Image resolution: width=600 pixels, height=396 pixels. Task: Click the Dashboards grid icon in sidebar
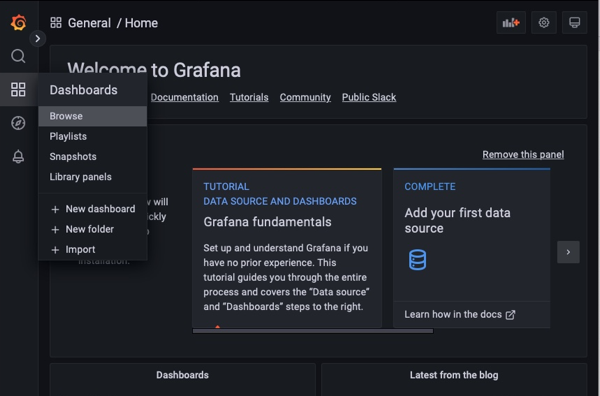(x=18, y=90)
